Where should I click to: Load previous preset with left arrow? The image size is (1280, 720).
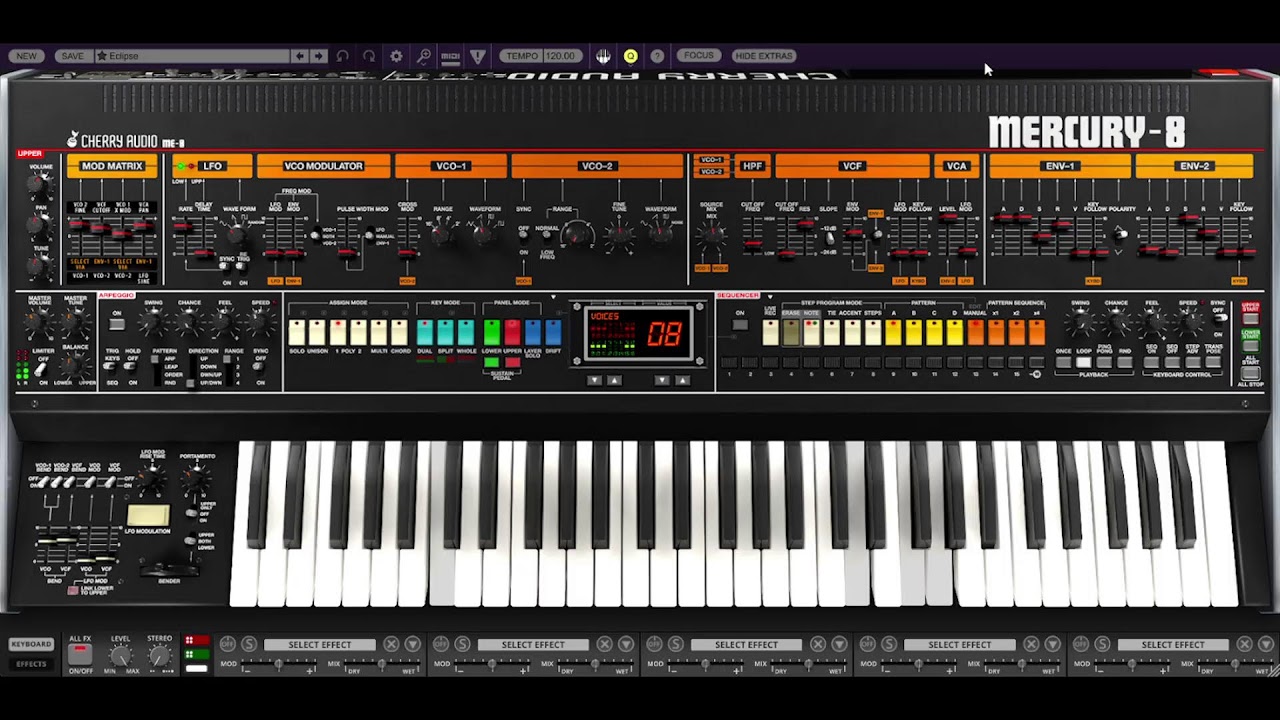[299, 56]
